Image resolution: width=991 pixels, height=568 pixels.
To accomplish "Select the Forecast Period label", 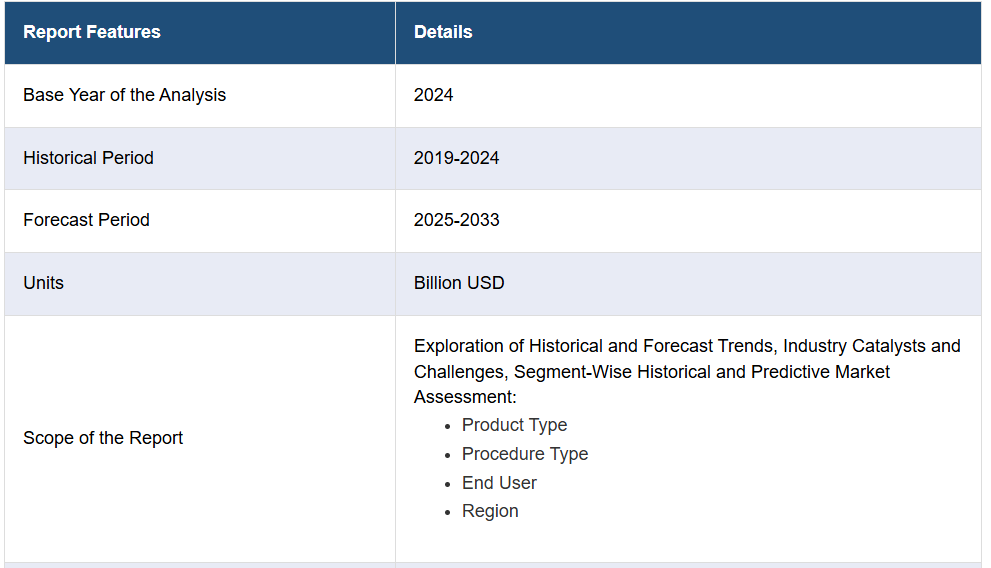I will [x=87, y=220].
